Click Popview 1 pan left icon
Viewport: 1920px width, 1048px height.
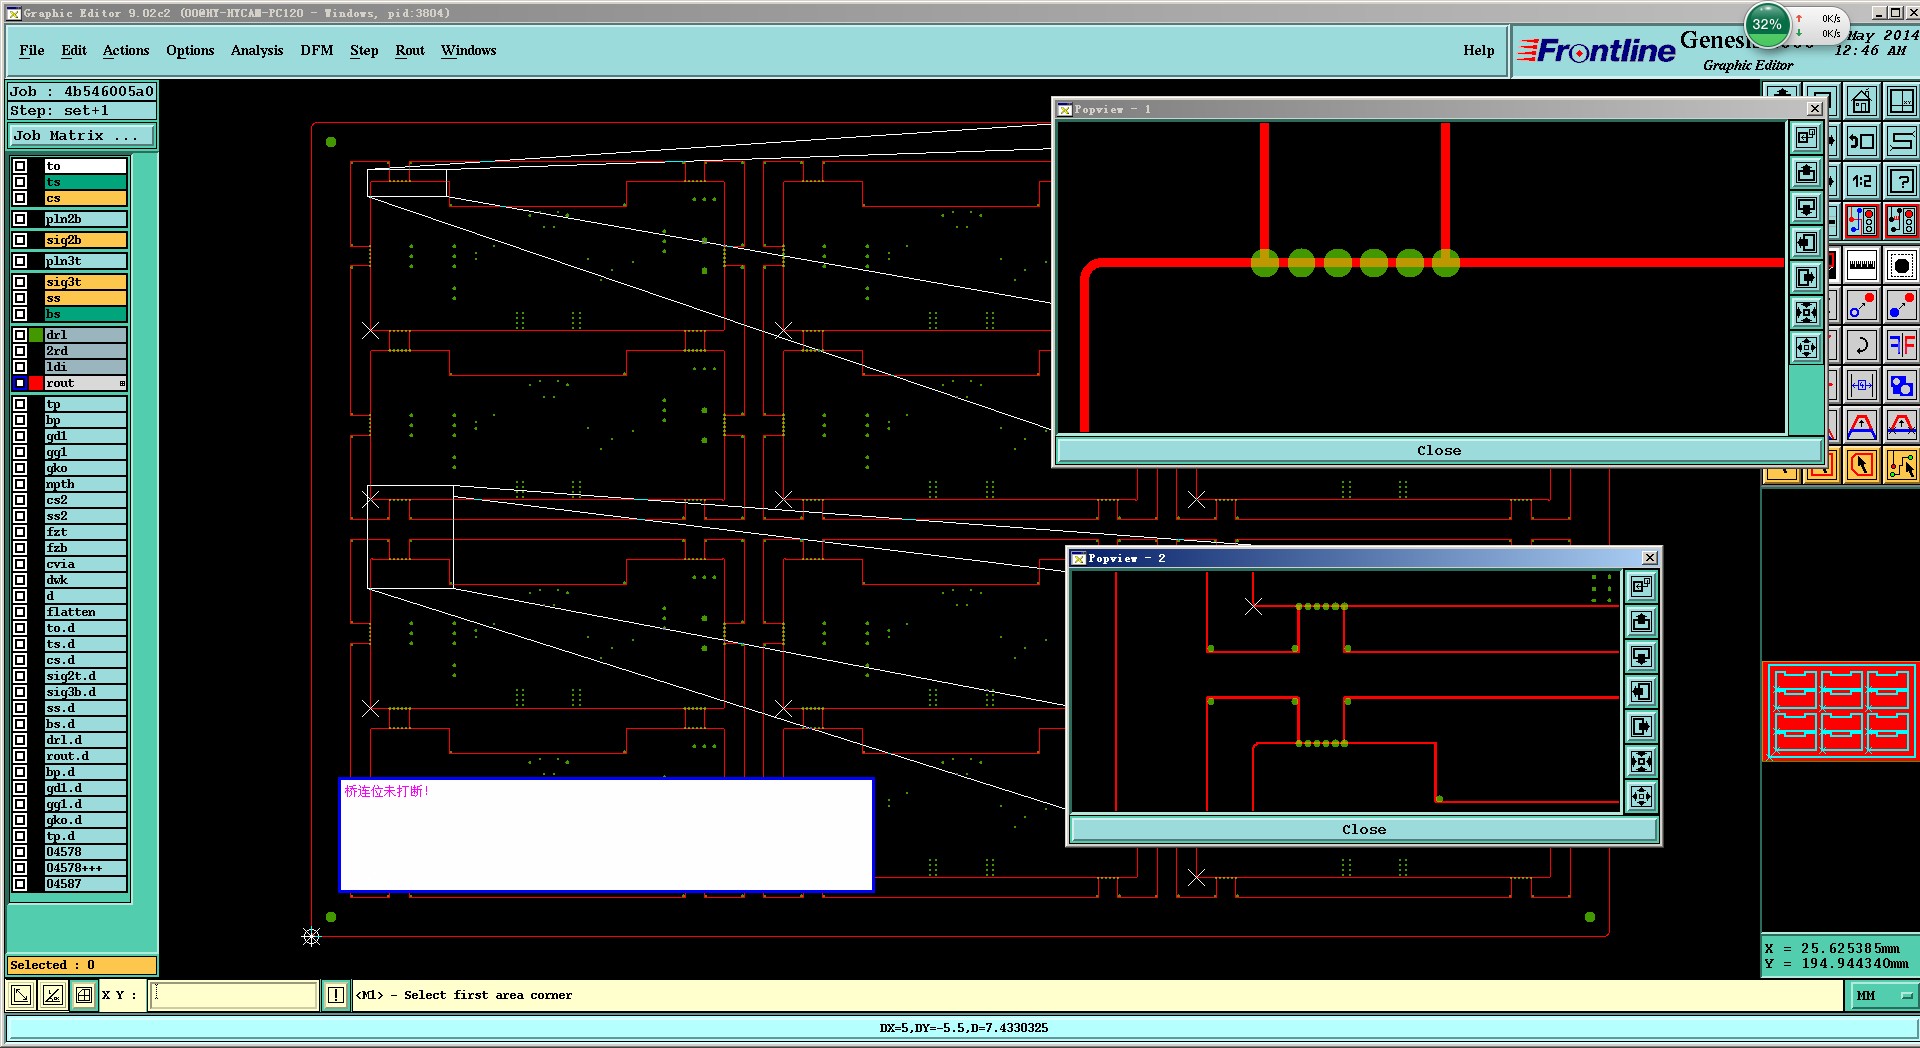click(1806, 243)
